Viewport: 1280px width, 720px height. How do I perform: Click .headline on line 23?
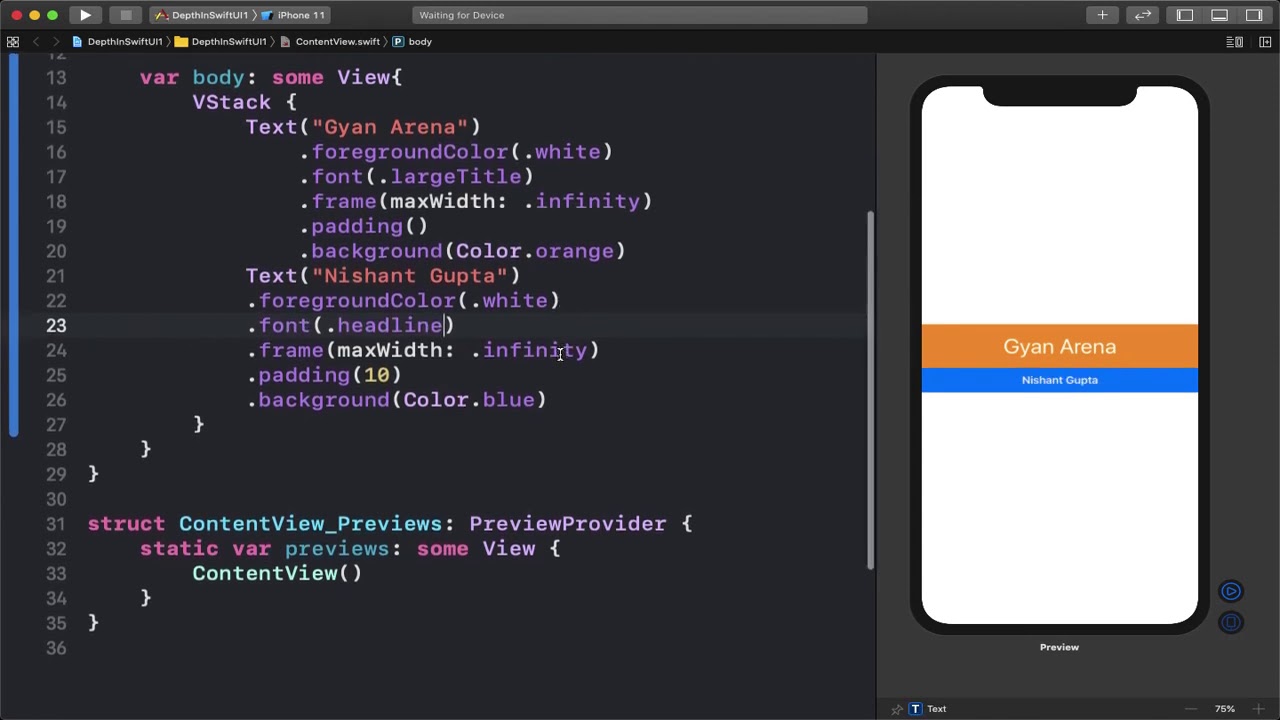click(x=384, y=326)
